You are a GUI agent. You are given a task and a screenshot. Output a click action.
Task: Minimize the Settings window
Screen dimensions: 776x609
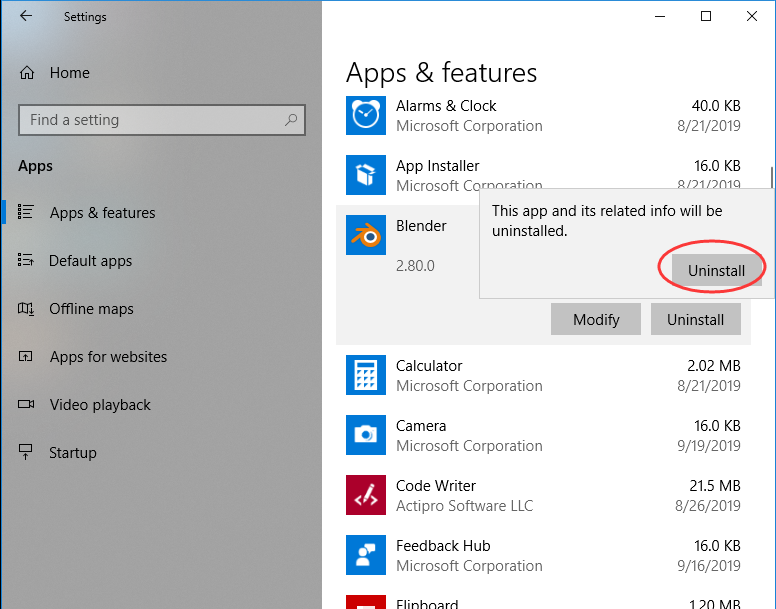coord(660,16)
